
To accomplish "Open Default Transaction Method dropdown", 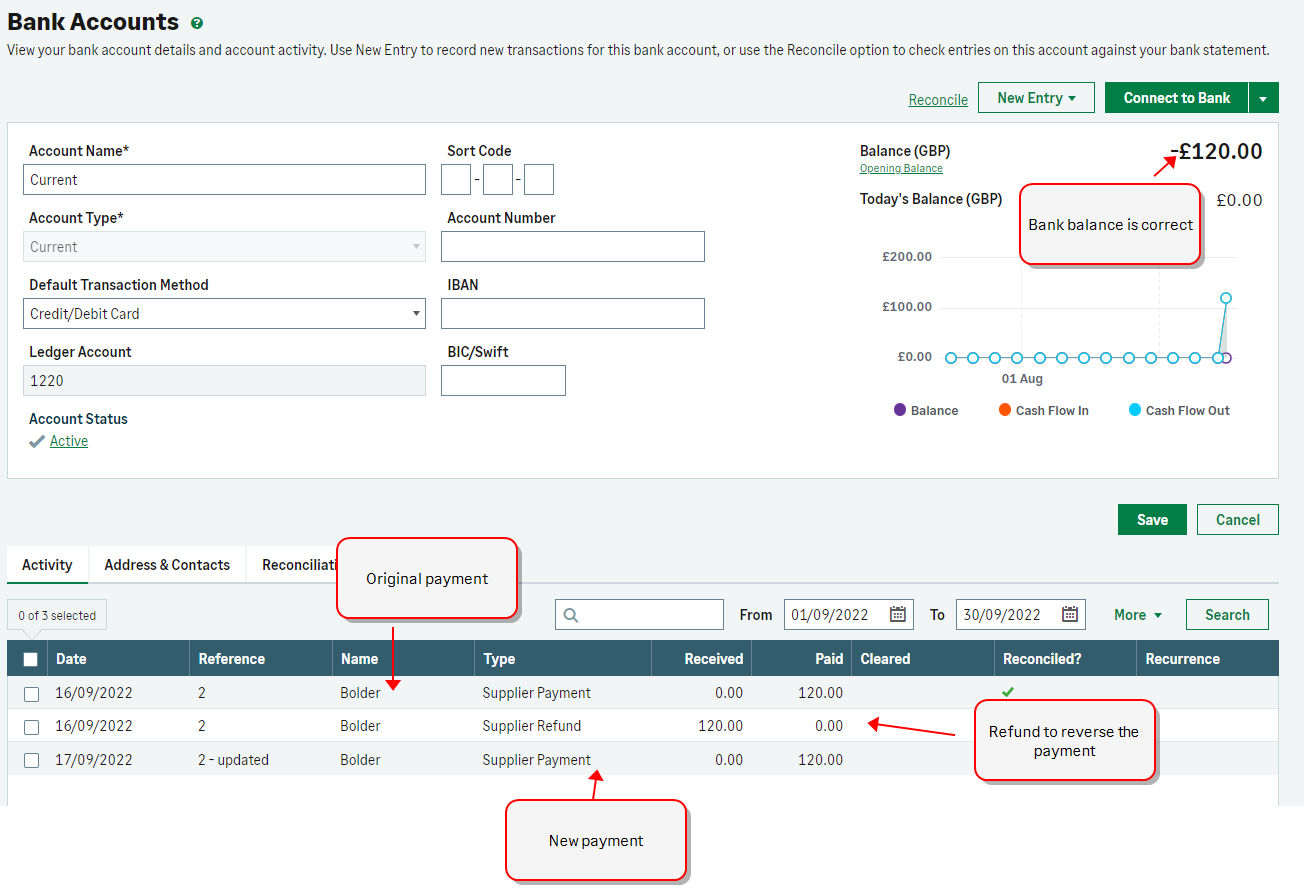I will click(224, 314).
